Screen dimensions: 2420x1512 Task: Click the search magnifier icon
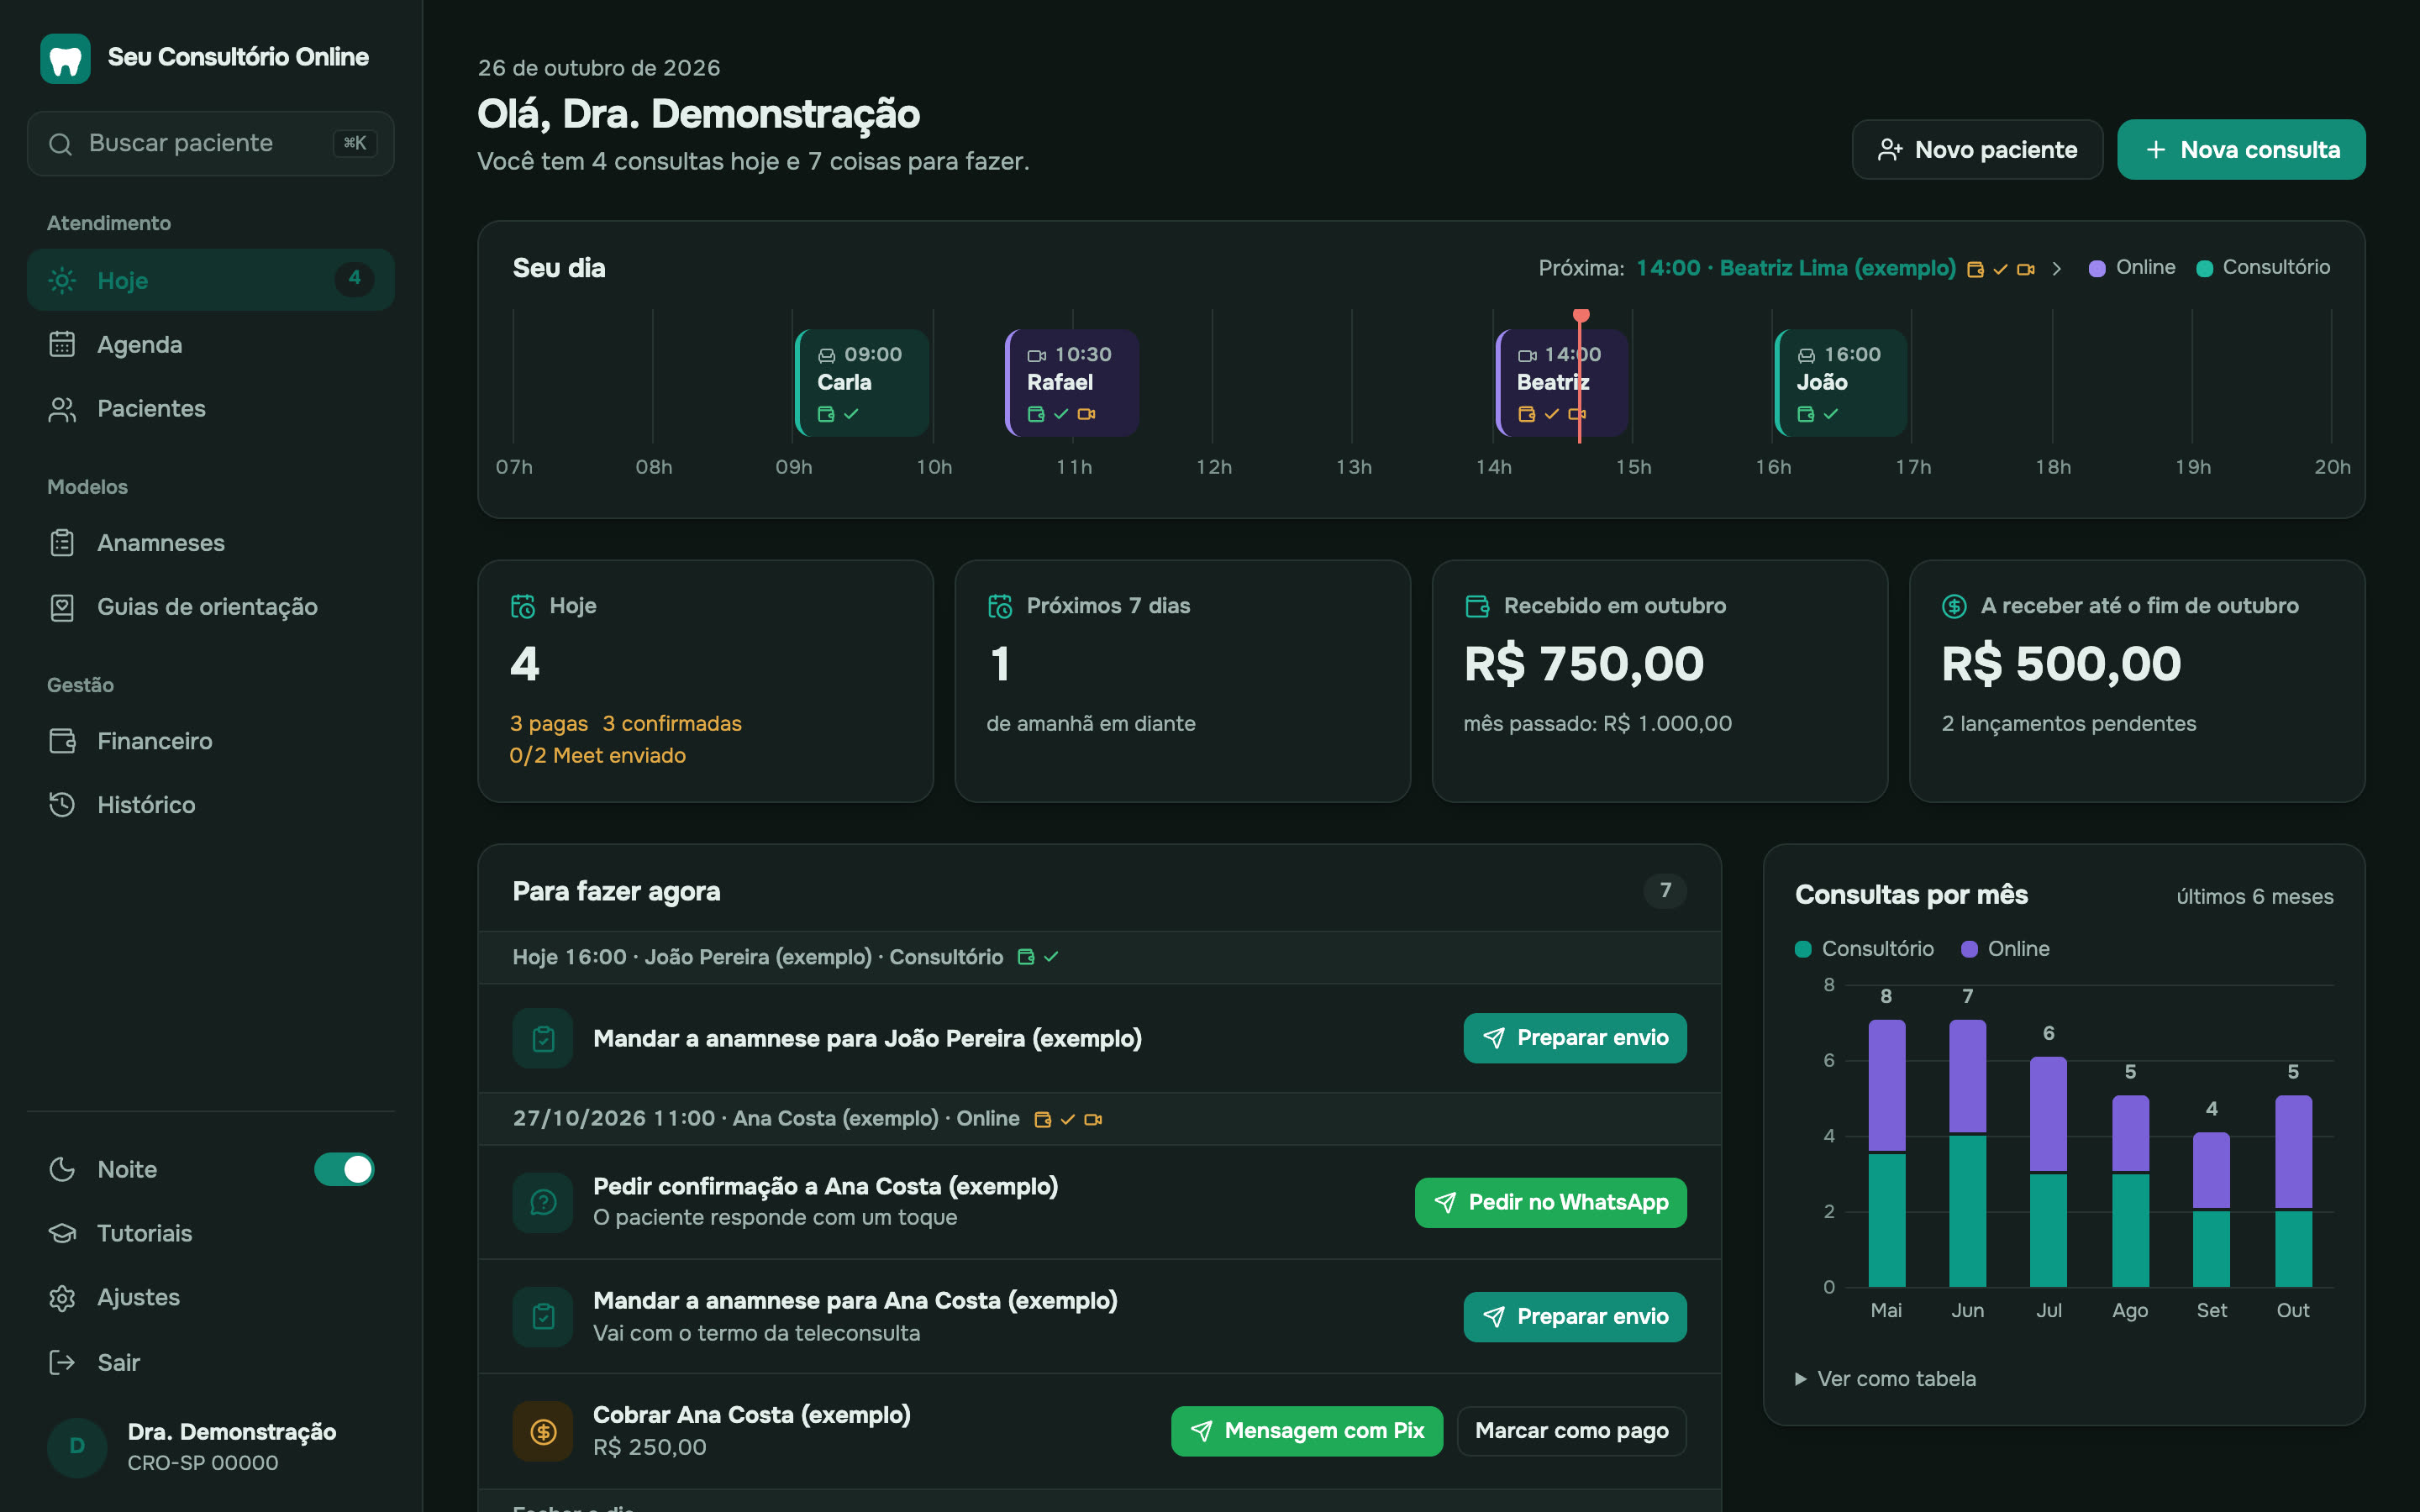click(x=60, y=144)
